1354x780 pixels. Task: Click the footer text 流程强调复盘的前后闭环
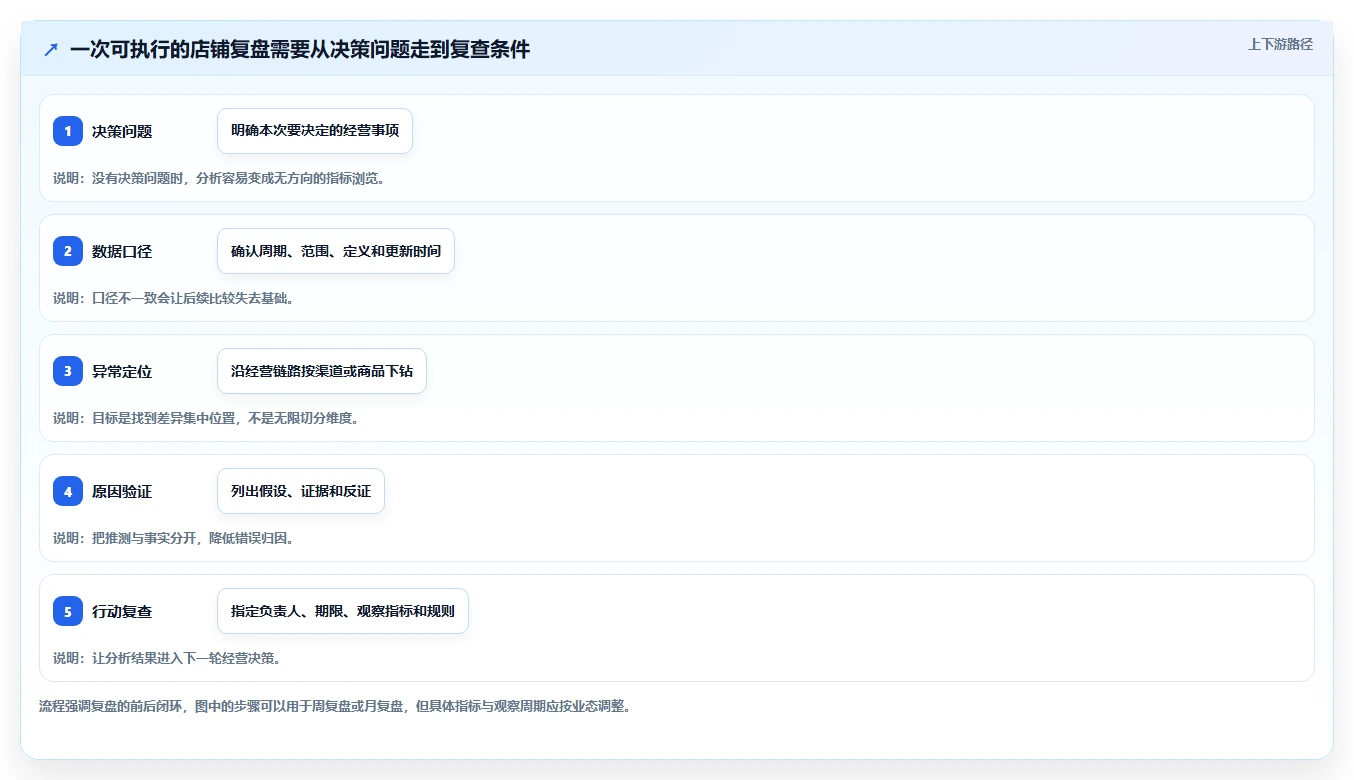coord(335,706)
